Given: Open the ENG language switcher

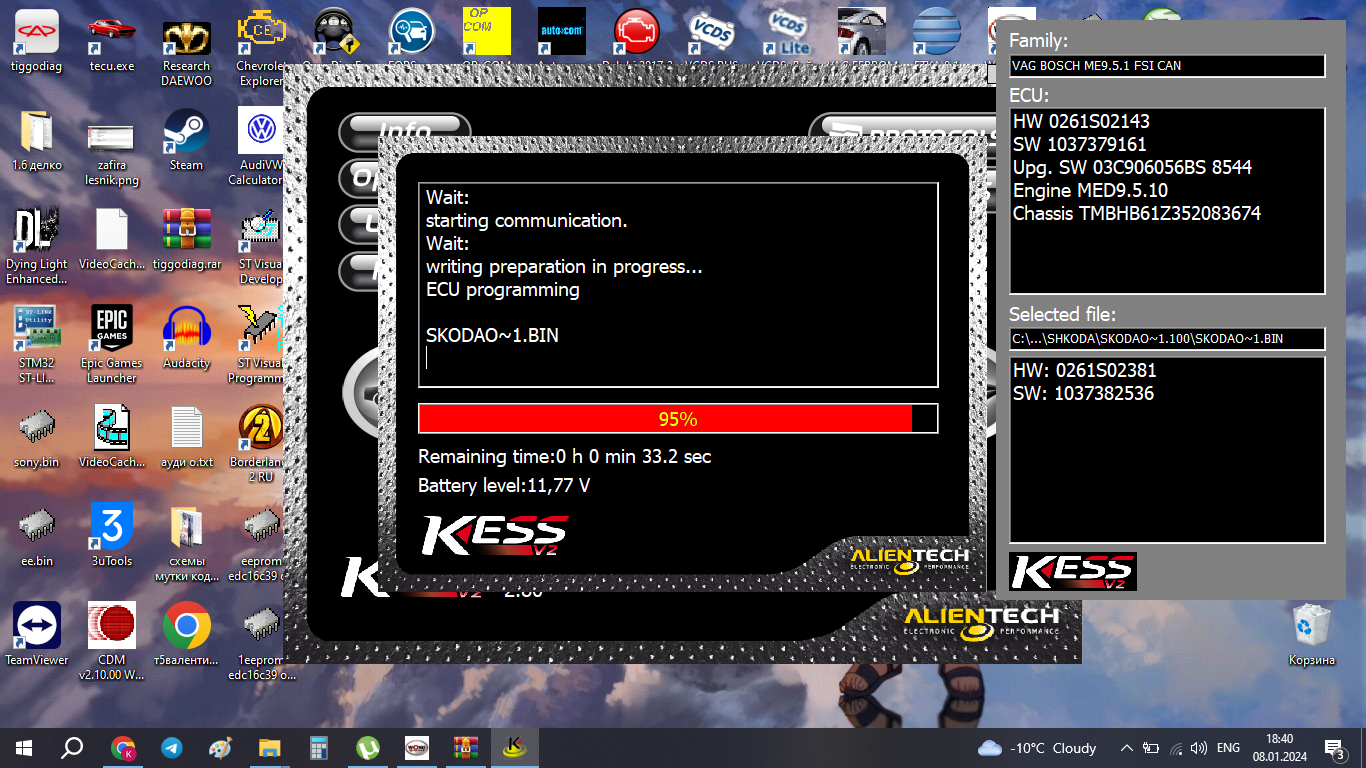Looking at the screenshot, I should [1228, 748].
